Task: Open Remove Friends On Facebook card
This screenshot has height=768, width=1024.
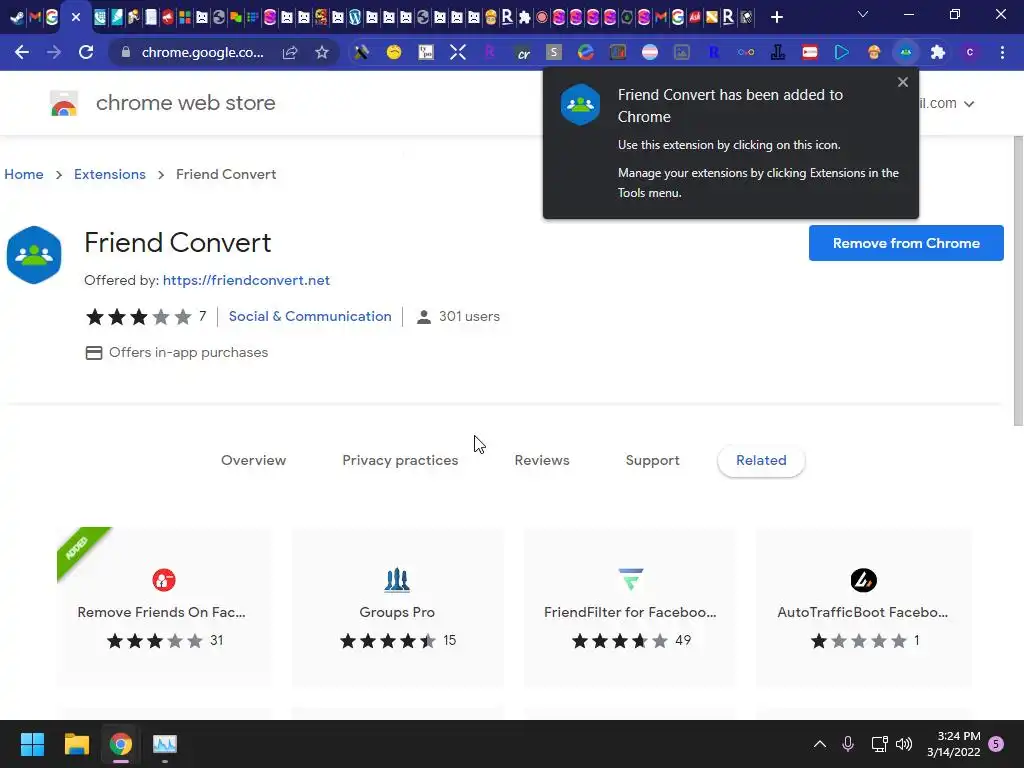Action: 163,607
